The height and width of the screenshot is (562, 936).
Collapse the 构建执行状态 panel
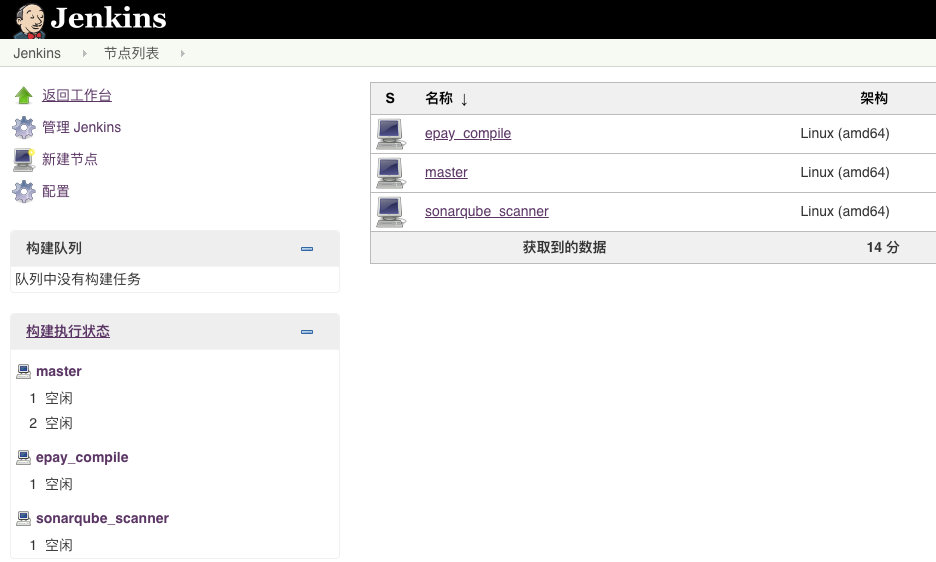[307, 332]
